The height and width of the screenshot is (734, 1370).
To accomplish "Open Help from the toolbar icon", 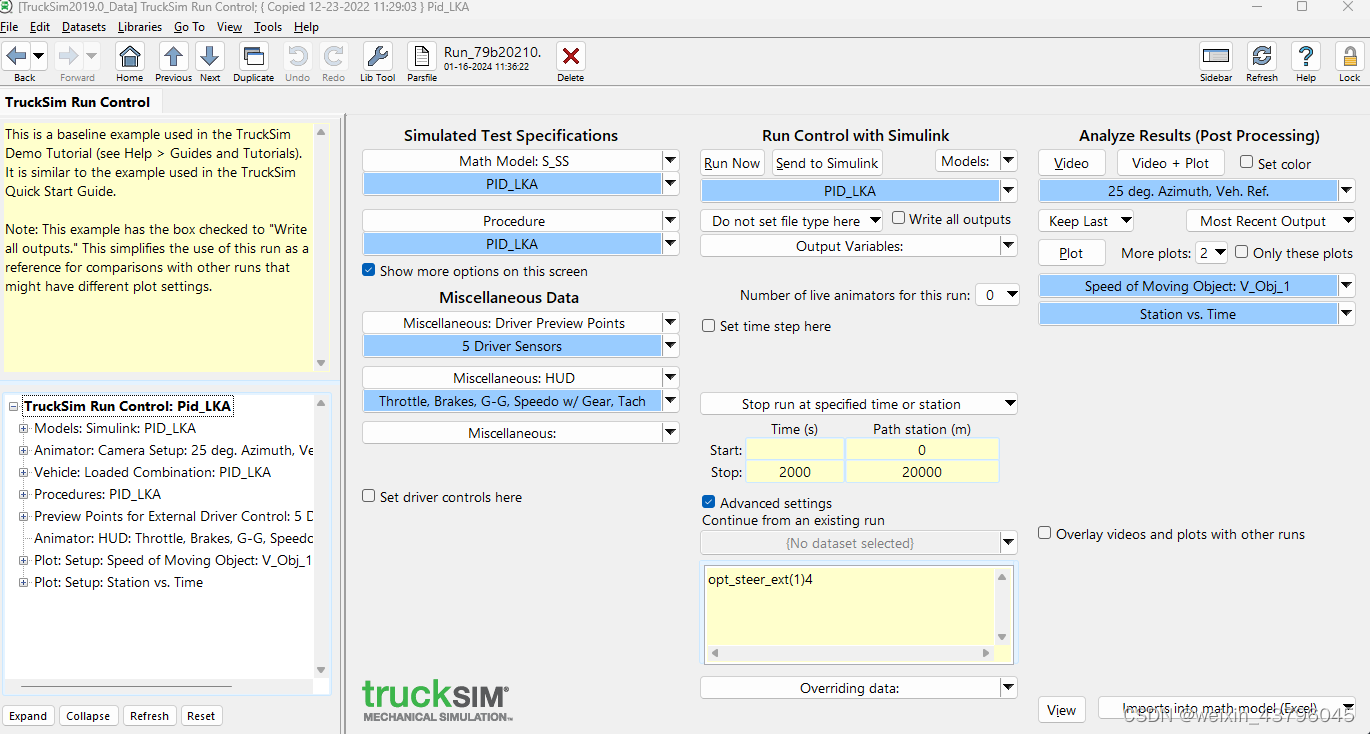I will (1306, 56).
